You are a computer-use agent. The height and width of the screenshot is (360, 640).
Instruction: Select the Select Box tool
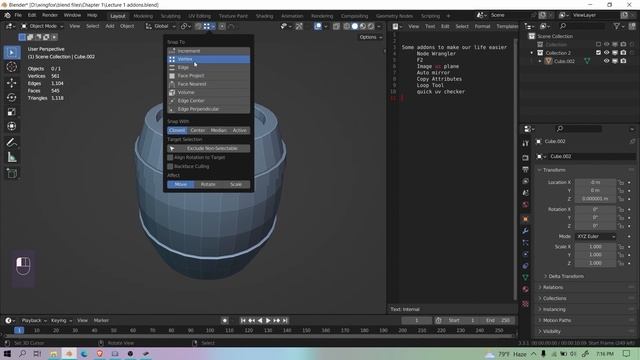(x=11, y=53)
